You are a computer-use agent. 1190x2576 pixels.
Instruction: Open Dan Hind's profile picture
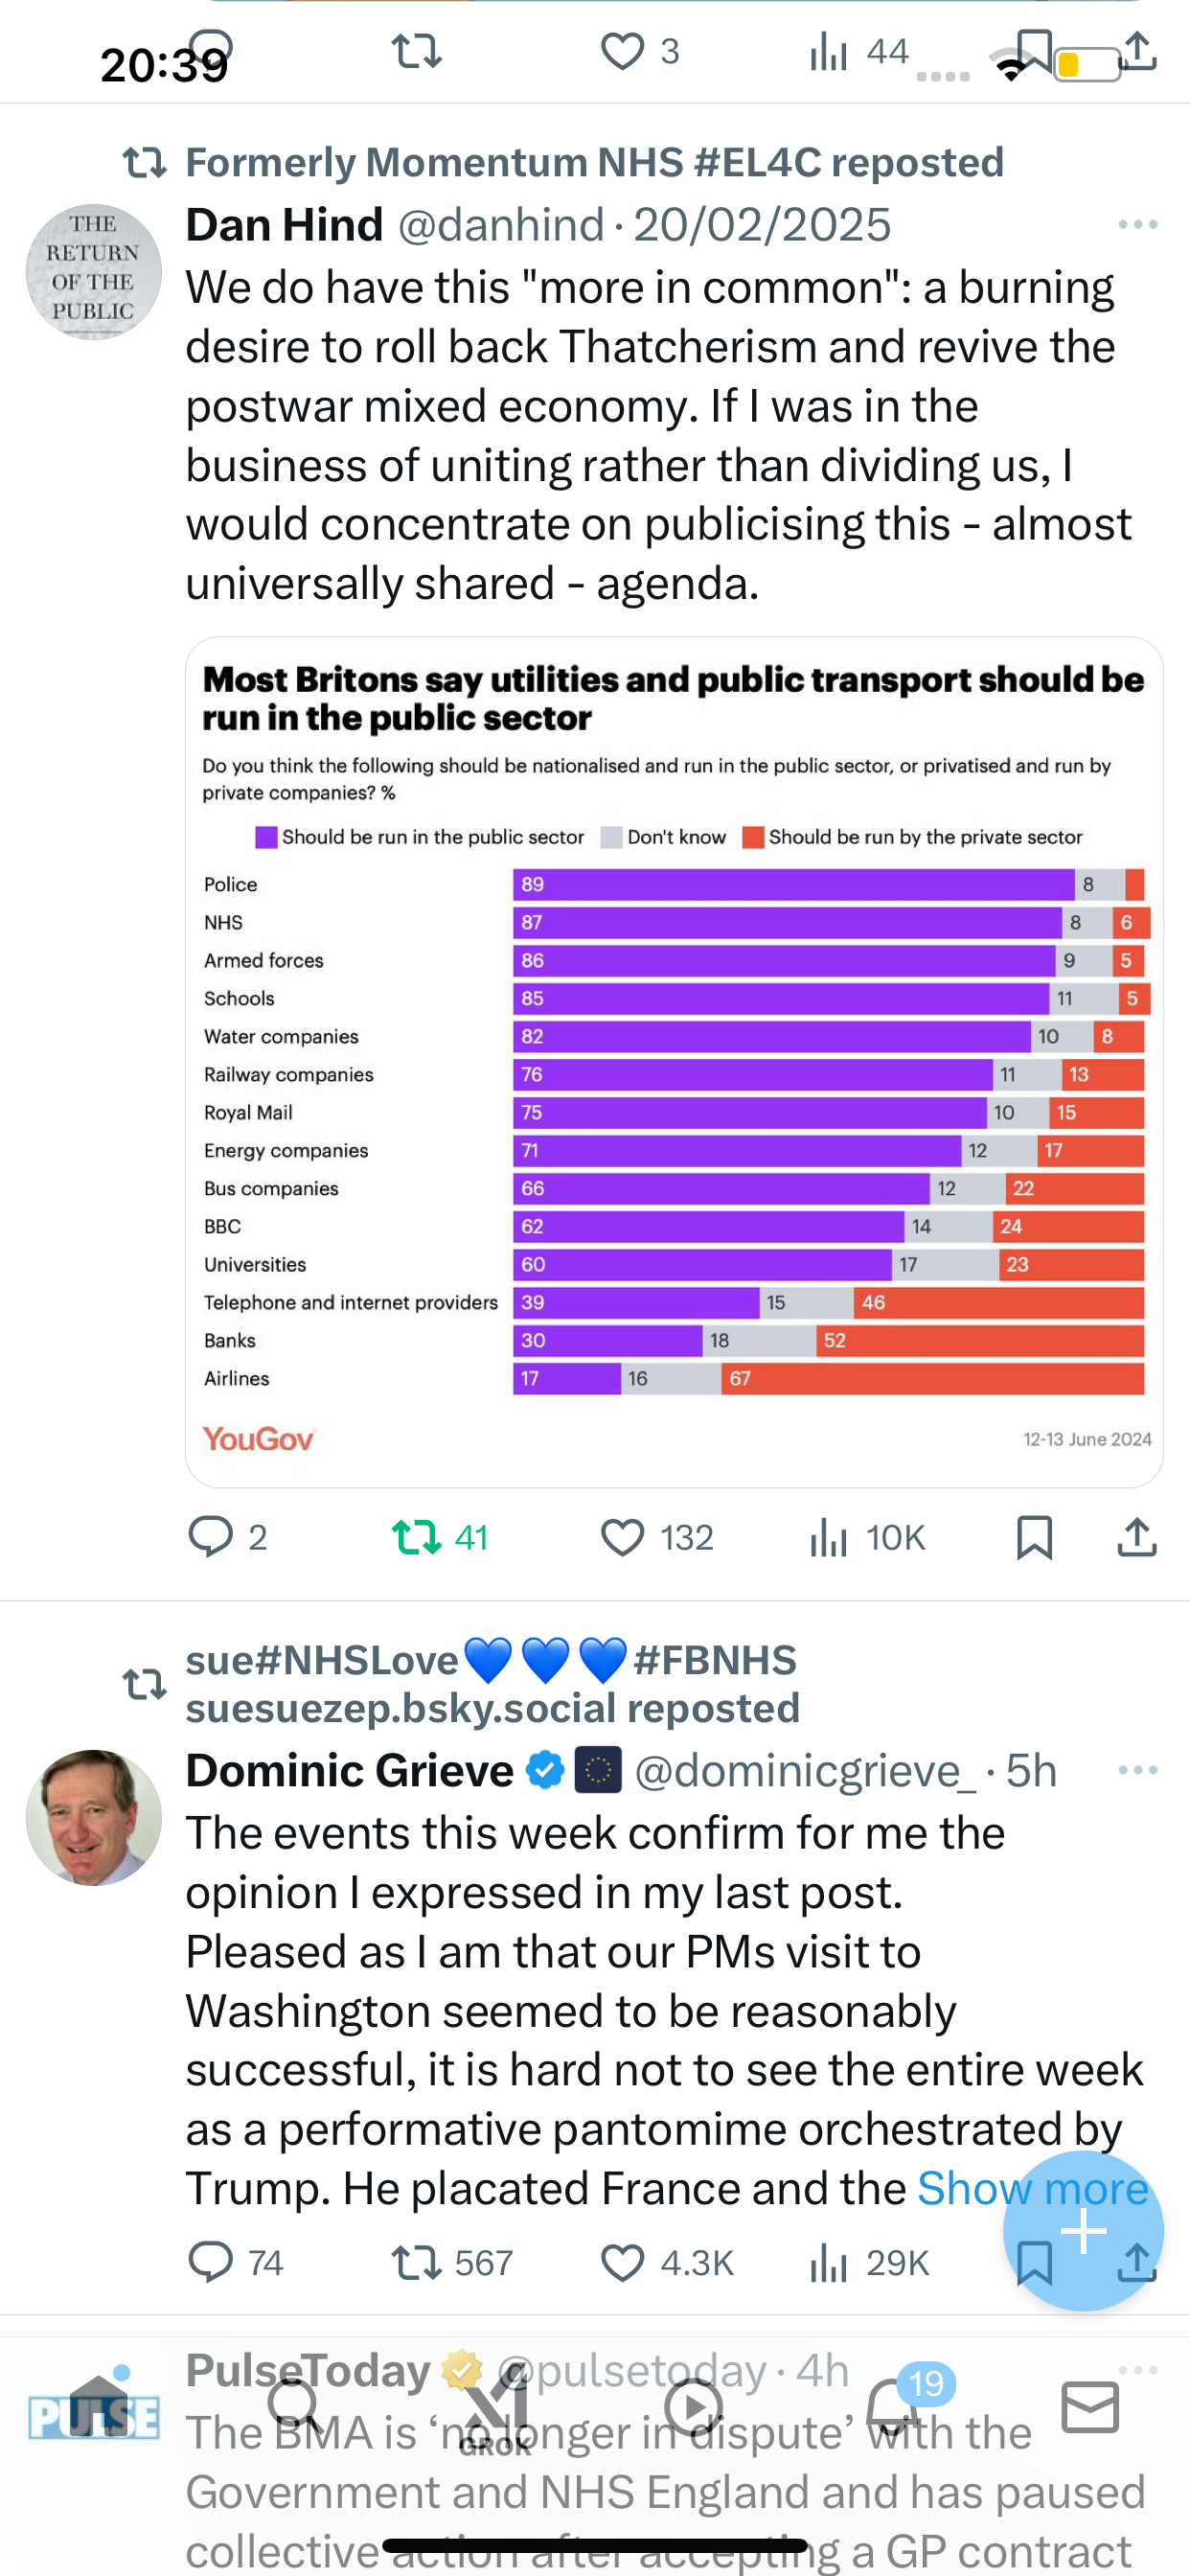tap(94, 272)
